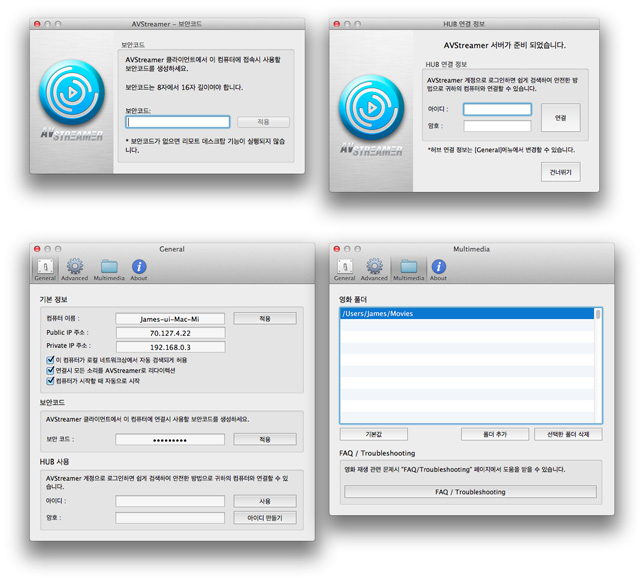Screen dimensions: 640x578
Task: Close the HUB 연결 정보 window
Action: [x=337, y=24]
